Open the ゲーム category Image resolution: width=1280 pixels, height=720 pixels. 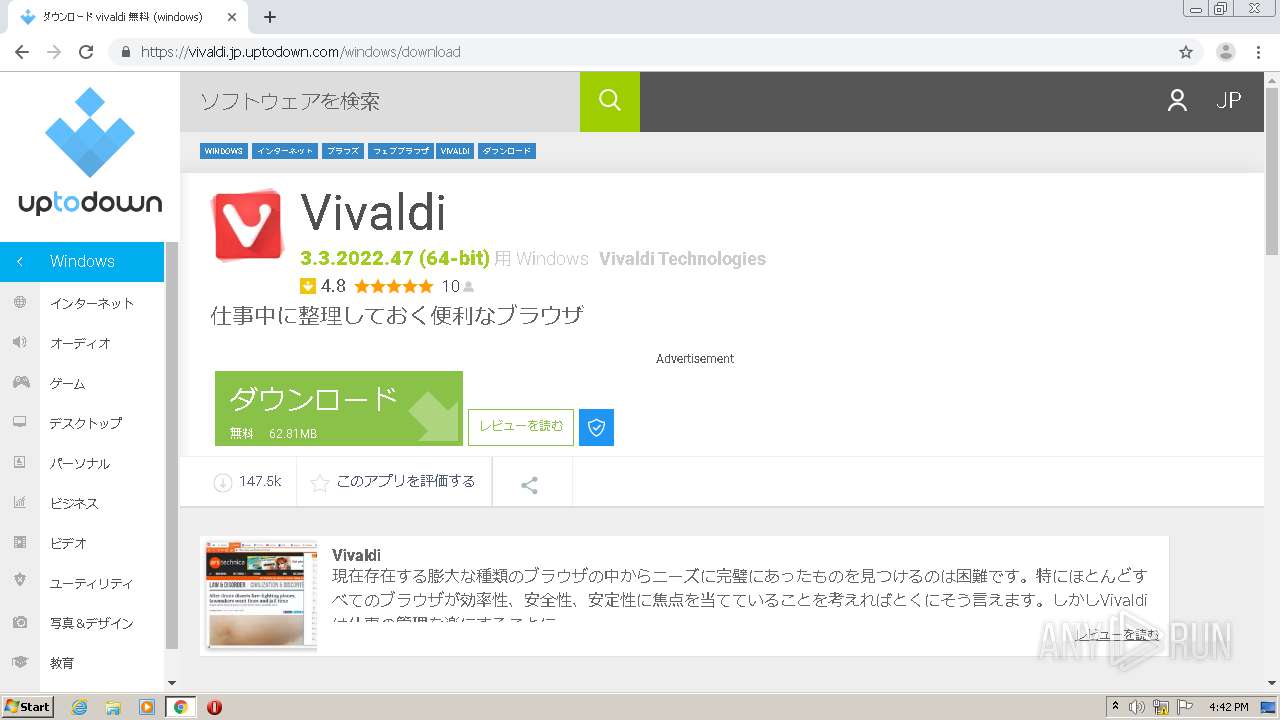tap(68, 383)
